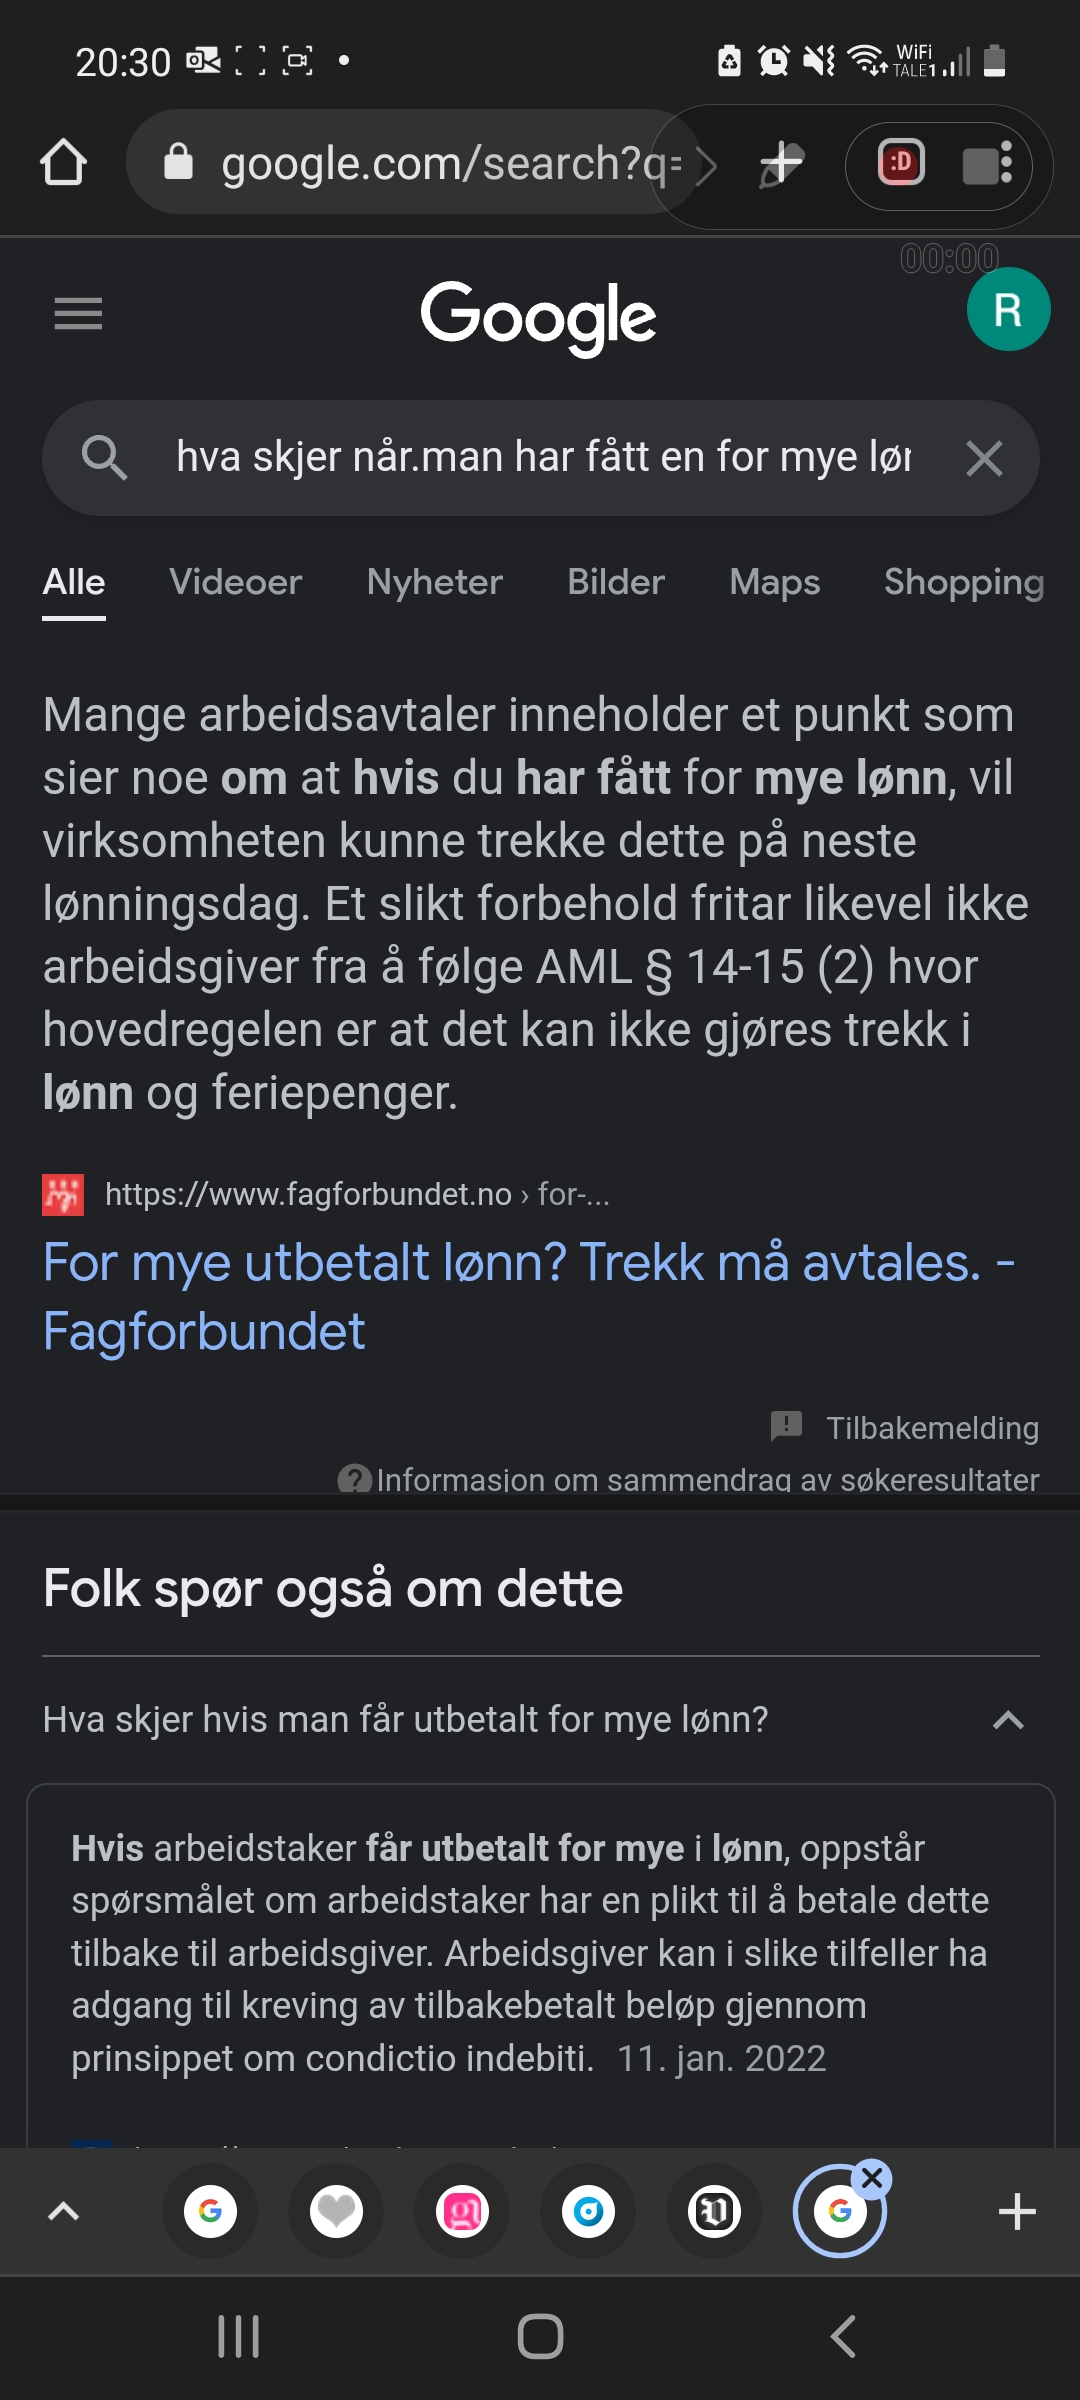Viewport: 1080px width, 2400px height.
Task: Tap the magnifier search icon
Action: (104, 459)
